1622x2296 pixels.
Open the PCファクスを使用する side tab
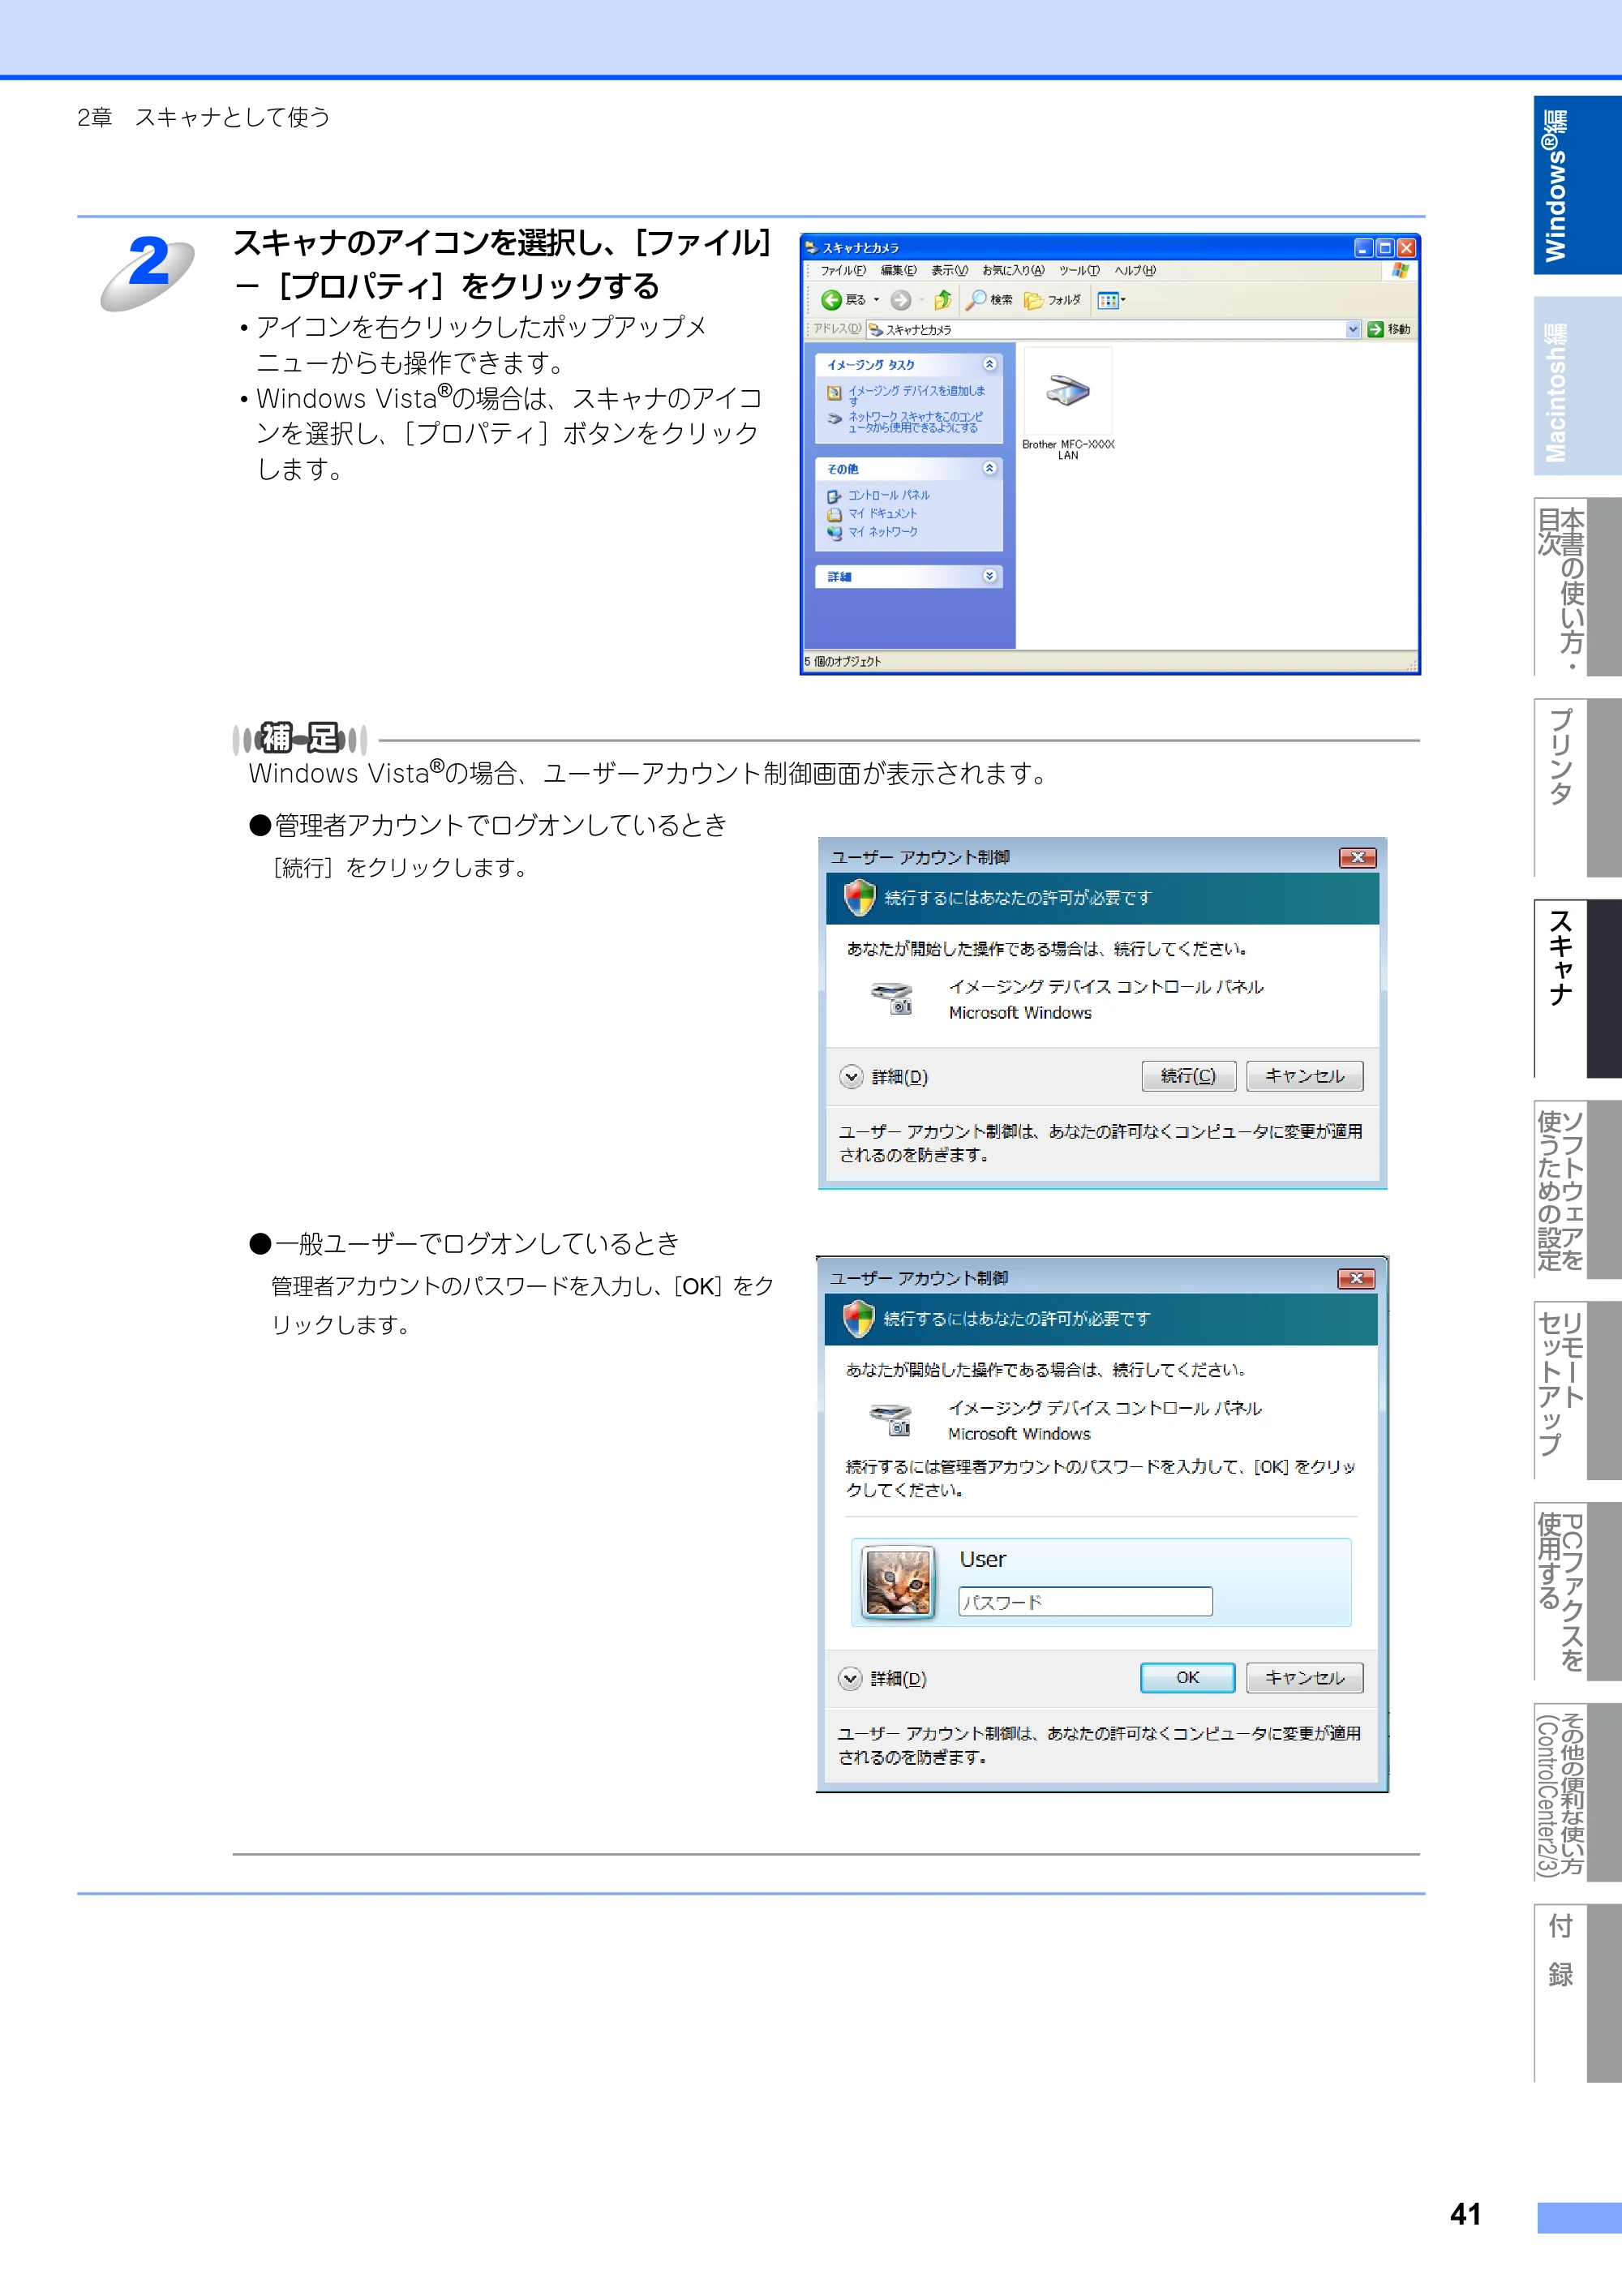pos(1577,1592)
